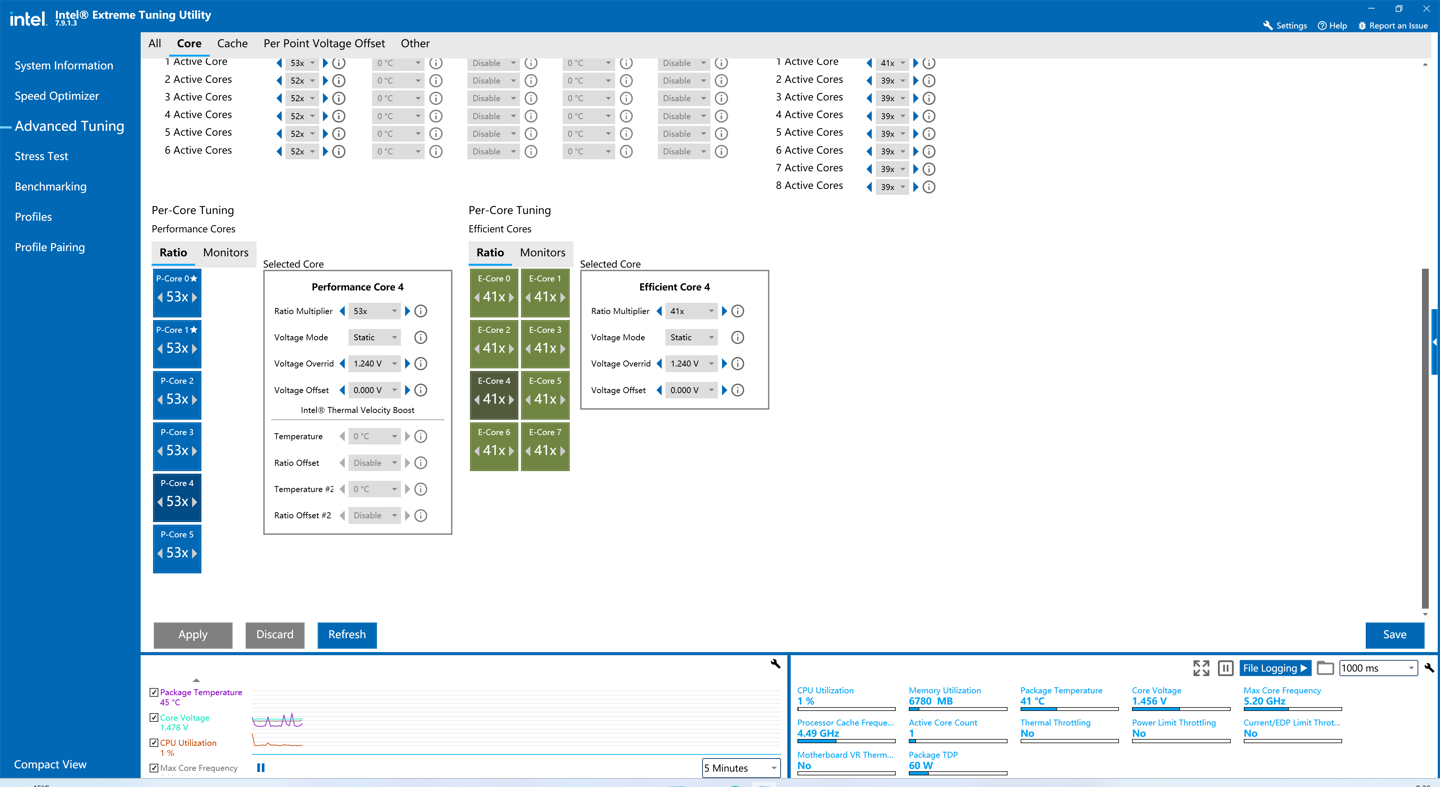
Task: Show info for Performance Core 4 Voltage Override
Action: (x=421, y=364)
